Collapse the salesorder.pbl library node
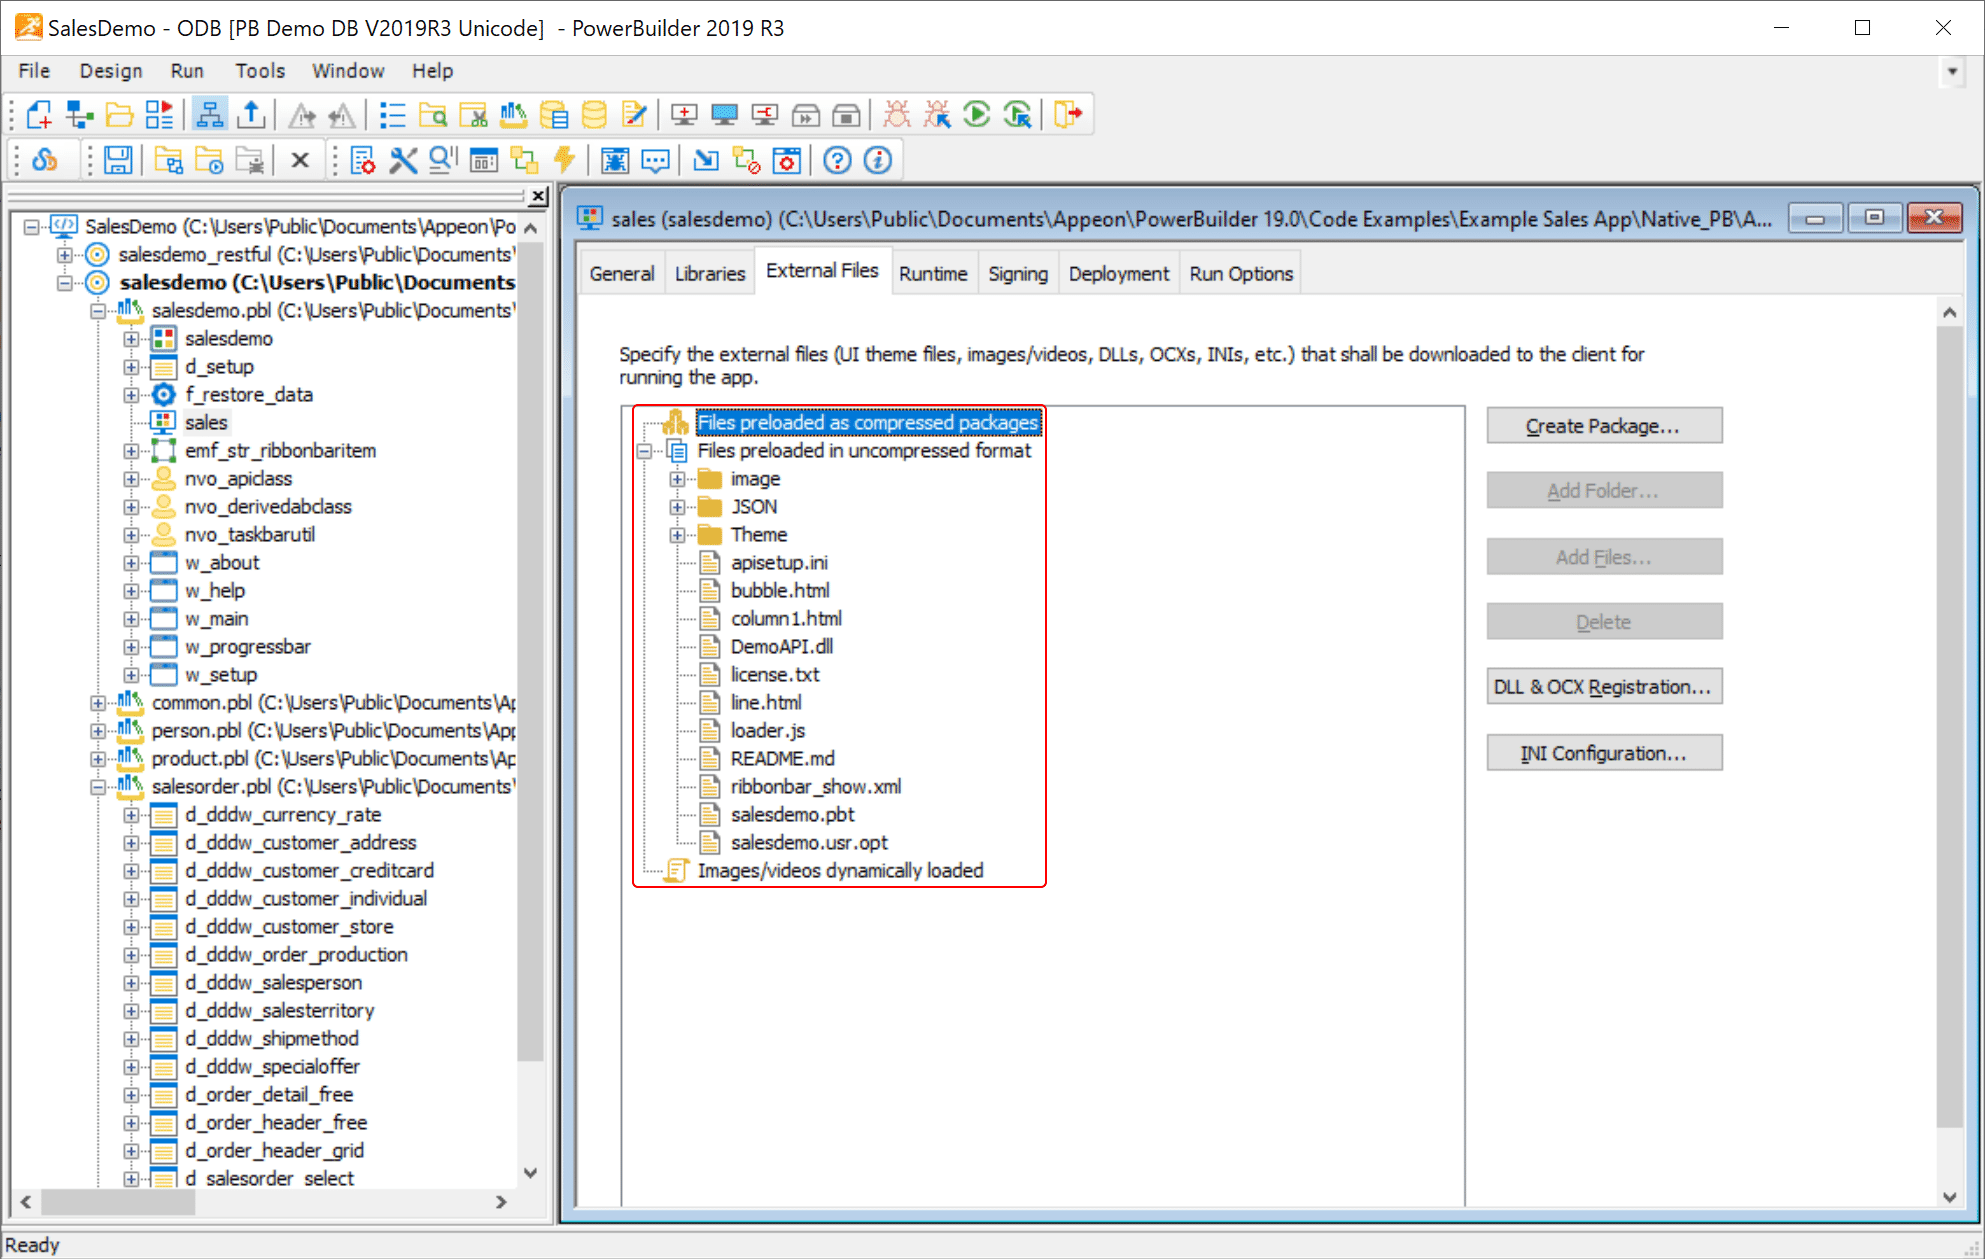The width and height of the screenshot is (1985, 1259). click(98, 787)
